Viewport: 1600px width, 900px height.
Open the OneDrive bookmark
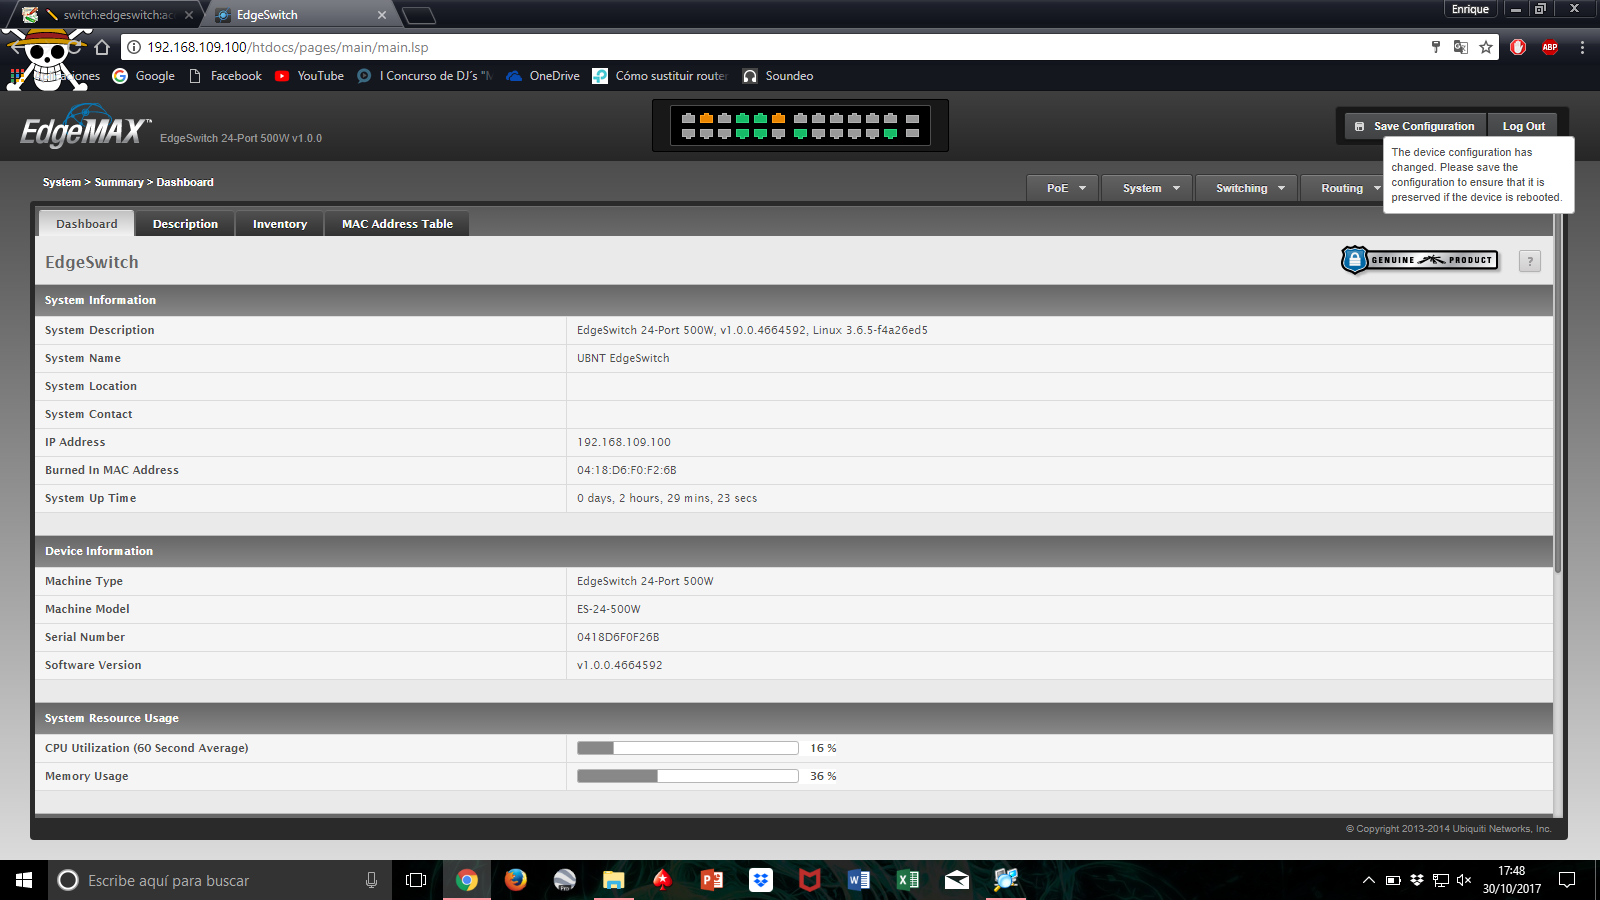point(543,76)
